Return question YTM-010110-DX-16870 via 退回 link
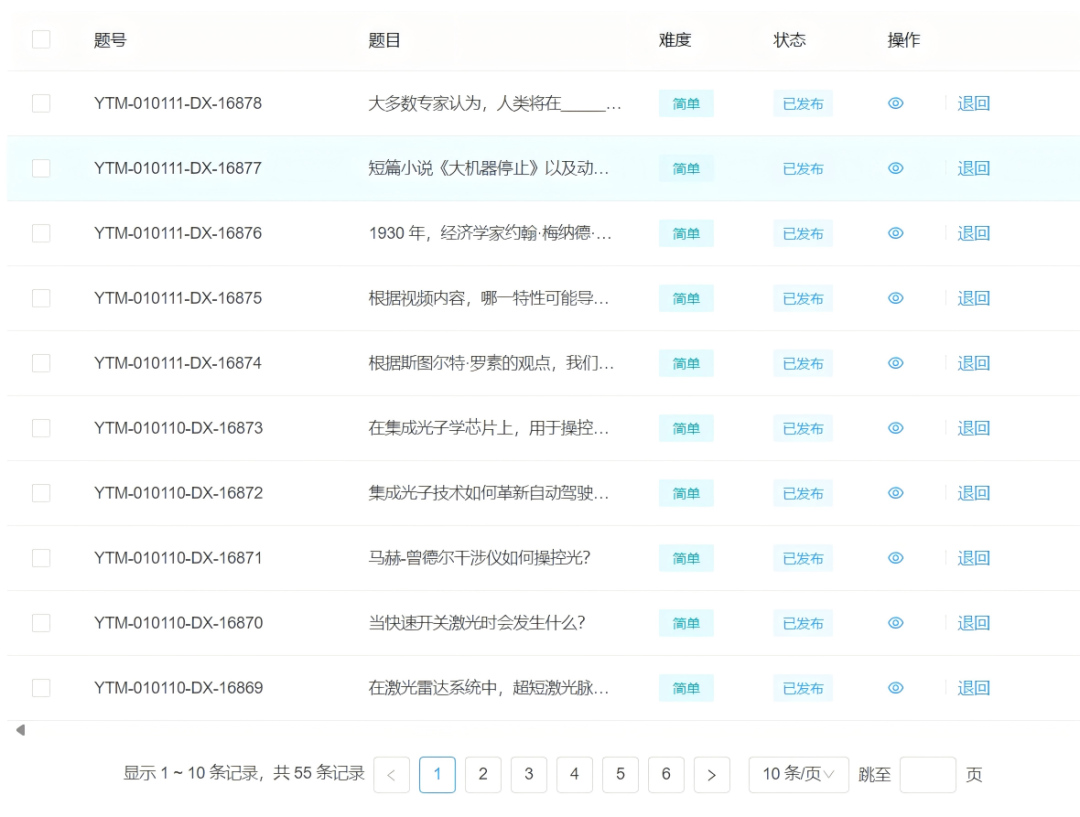The width and height of the screenshot is (1080, 817). (973, 623)
